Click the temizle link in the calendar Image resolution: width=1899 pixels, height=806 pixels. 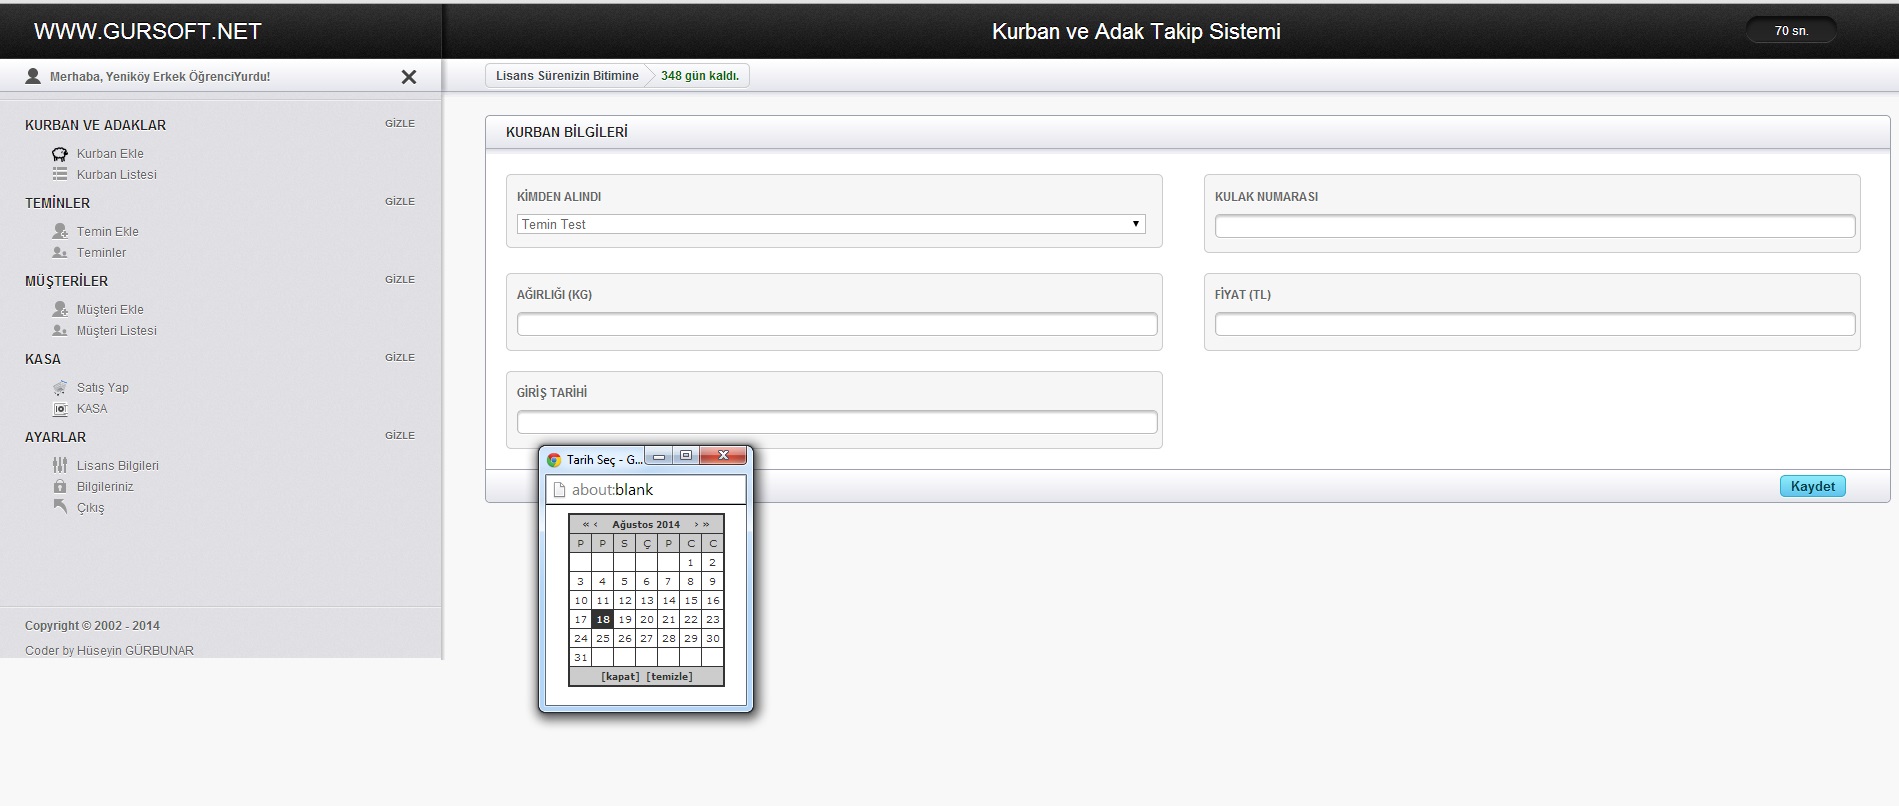pyautogui.click(x=669, y=677)
